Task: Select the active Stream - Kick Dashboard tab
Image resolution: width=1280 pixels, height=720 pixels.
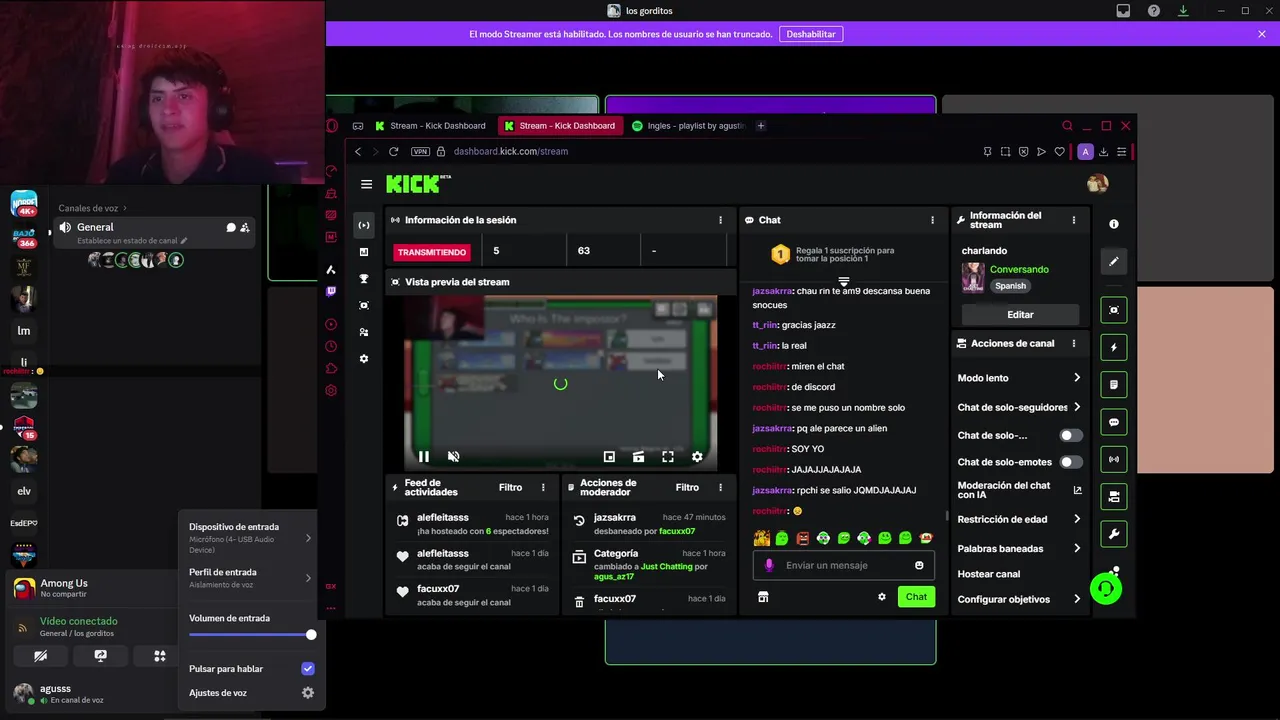Action: click(x=561, y=126)
